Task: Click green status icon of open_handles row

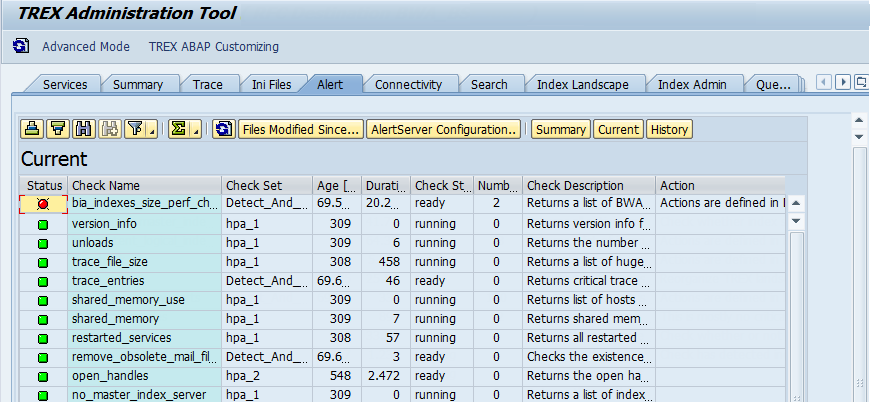Action: 43,376
